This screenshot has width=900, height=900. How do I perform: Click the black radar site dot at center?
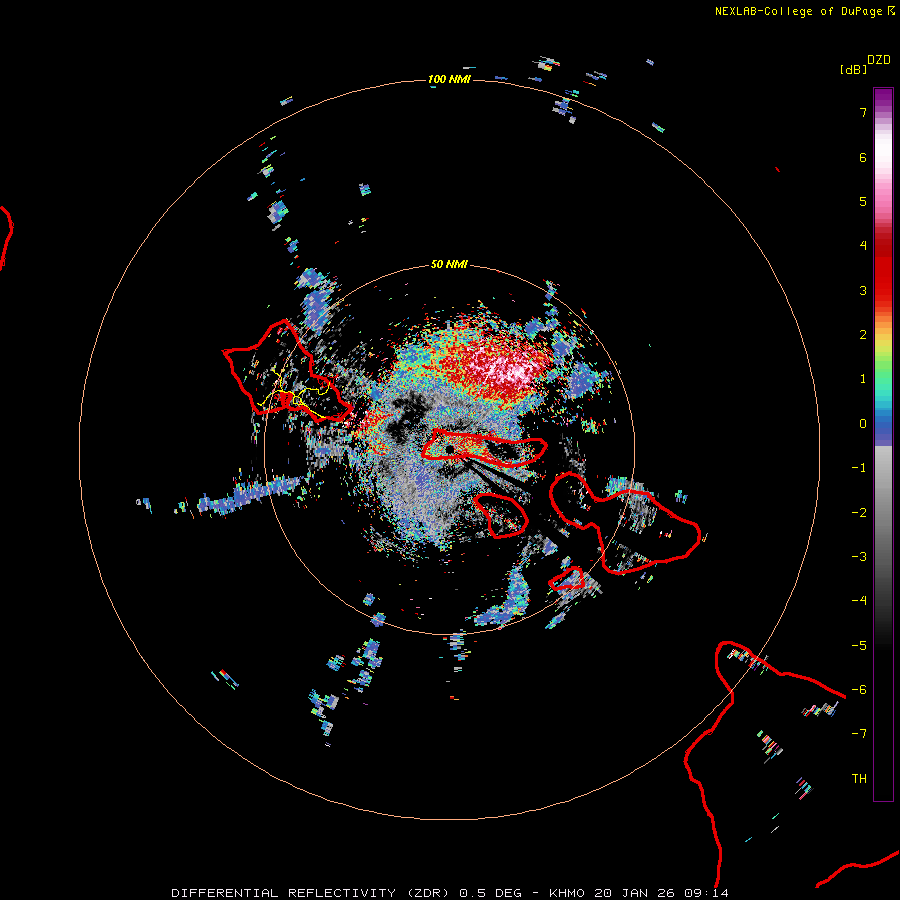click(x=450, y=449)
